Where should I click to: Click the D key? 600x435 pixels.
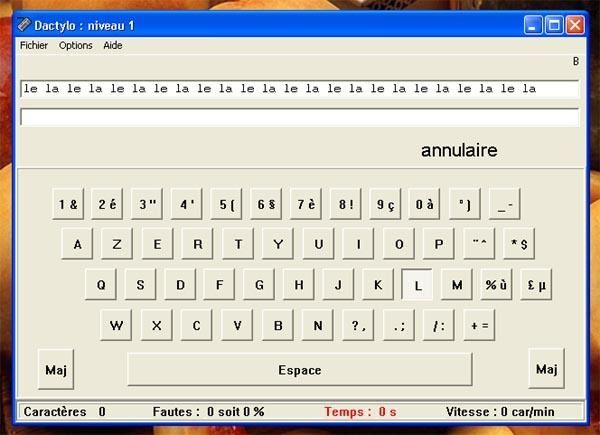pos(180,285)
